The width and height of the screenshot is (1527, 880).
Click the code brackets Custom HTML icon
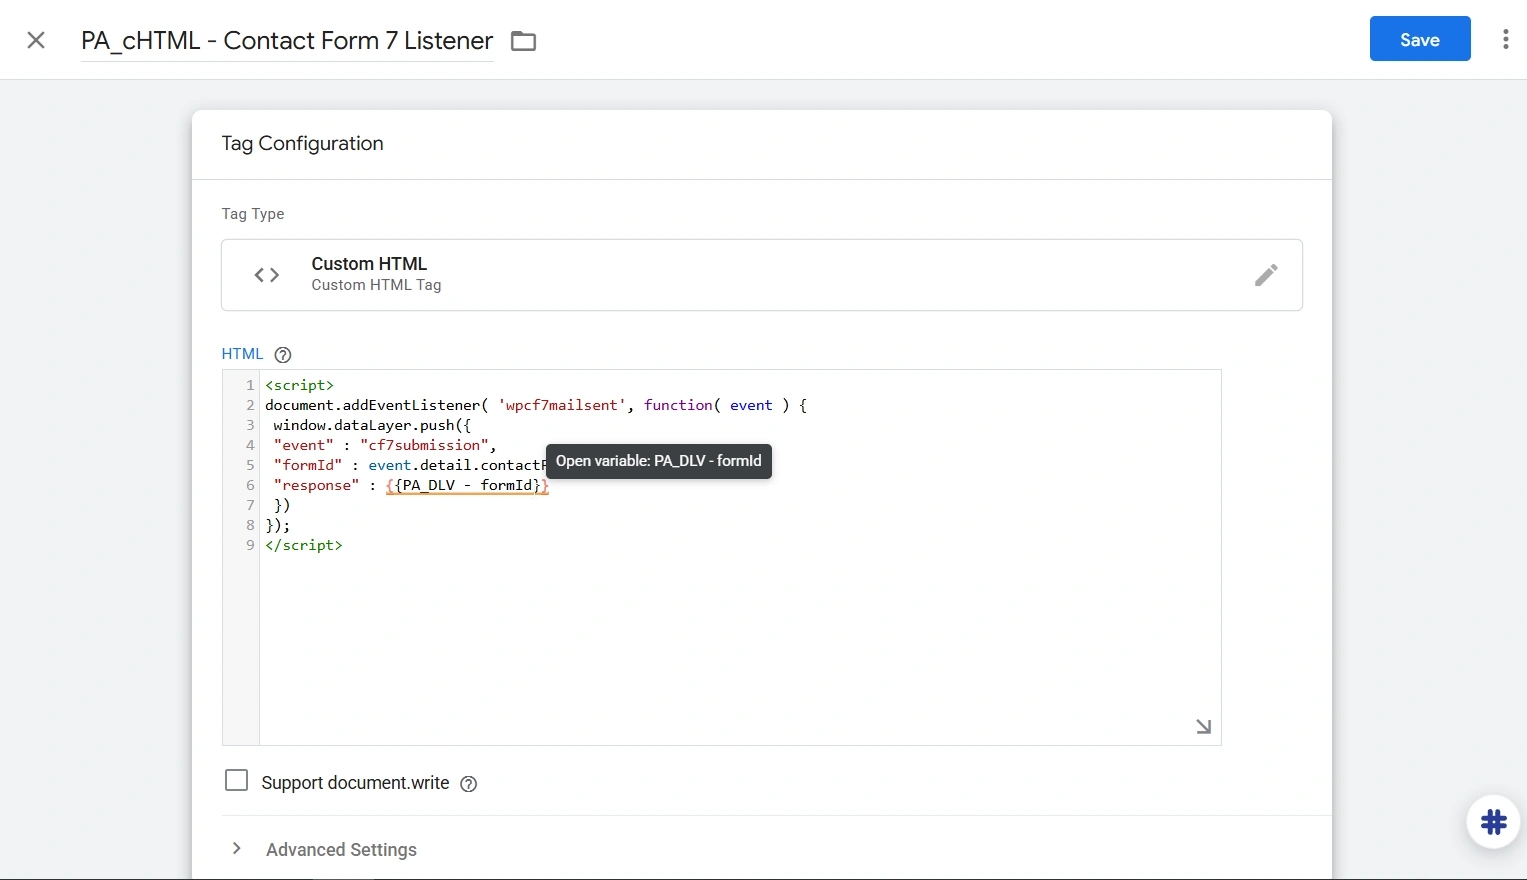pyautogui.click(x=267, y=275)
